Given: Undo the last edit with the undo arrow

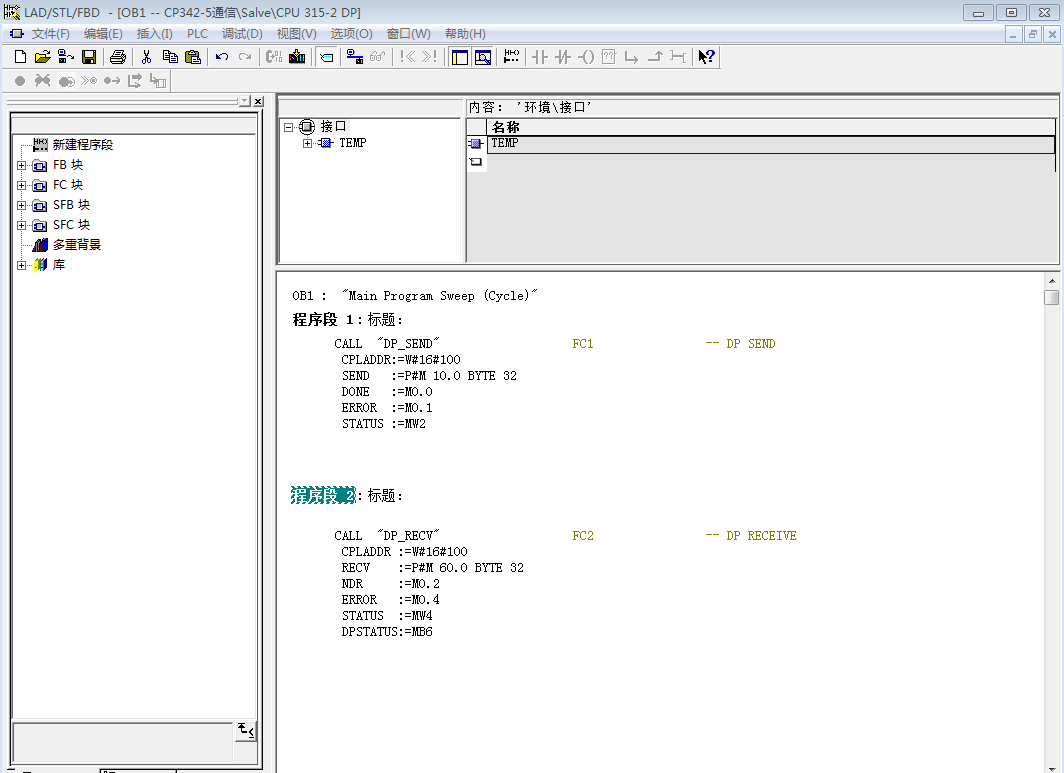Looking at the screenshot, I should pos(222,57).
